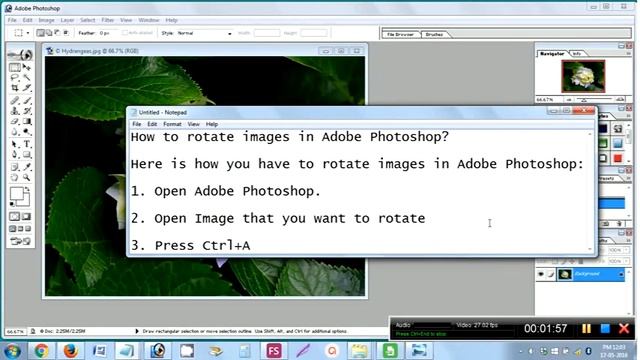640x360 pixels.
Task: Open Windows Start menu
Action: pos(12,351)
